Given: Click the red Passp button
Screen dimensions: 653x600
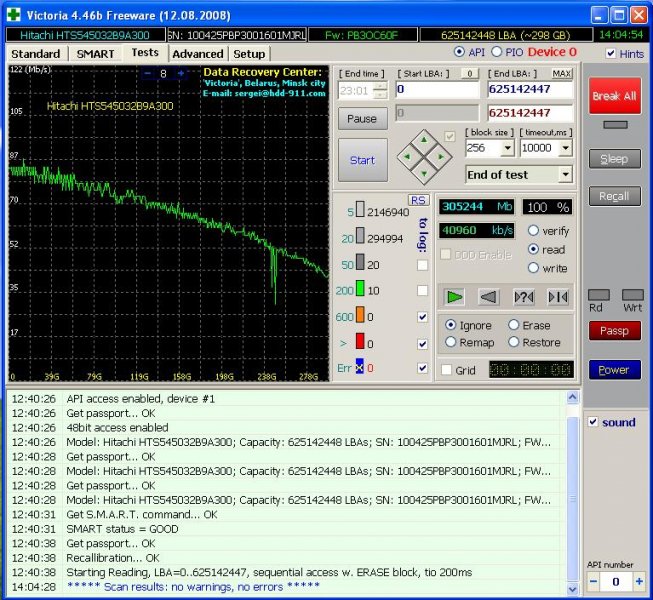Looking at the screenshot, I should click(x=614, y=330).
